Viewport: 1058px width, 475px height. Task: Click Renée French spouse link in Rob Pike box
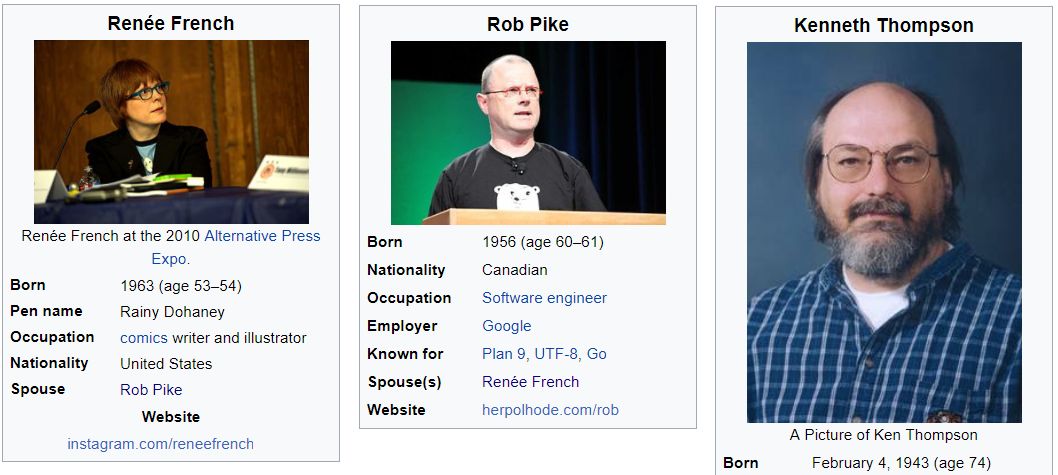point(530,382)
